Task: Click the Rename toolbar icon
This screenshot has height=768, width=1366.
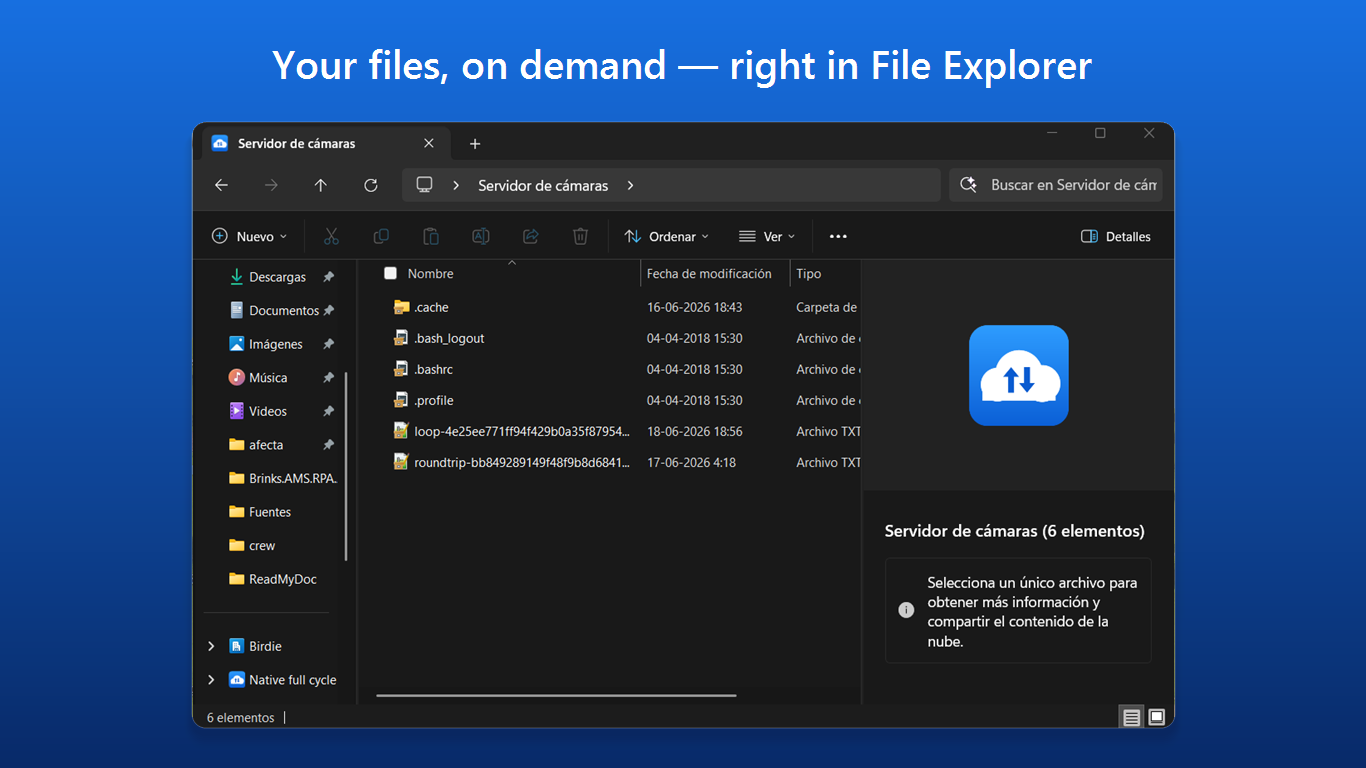Action: pos(481,237)
